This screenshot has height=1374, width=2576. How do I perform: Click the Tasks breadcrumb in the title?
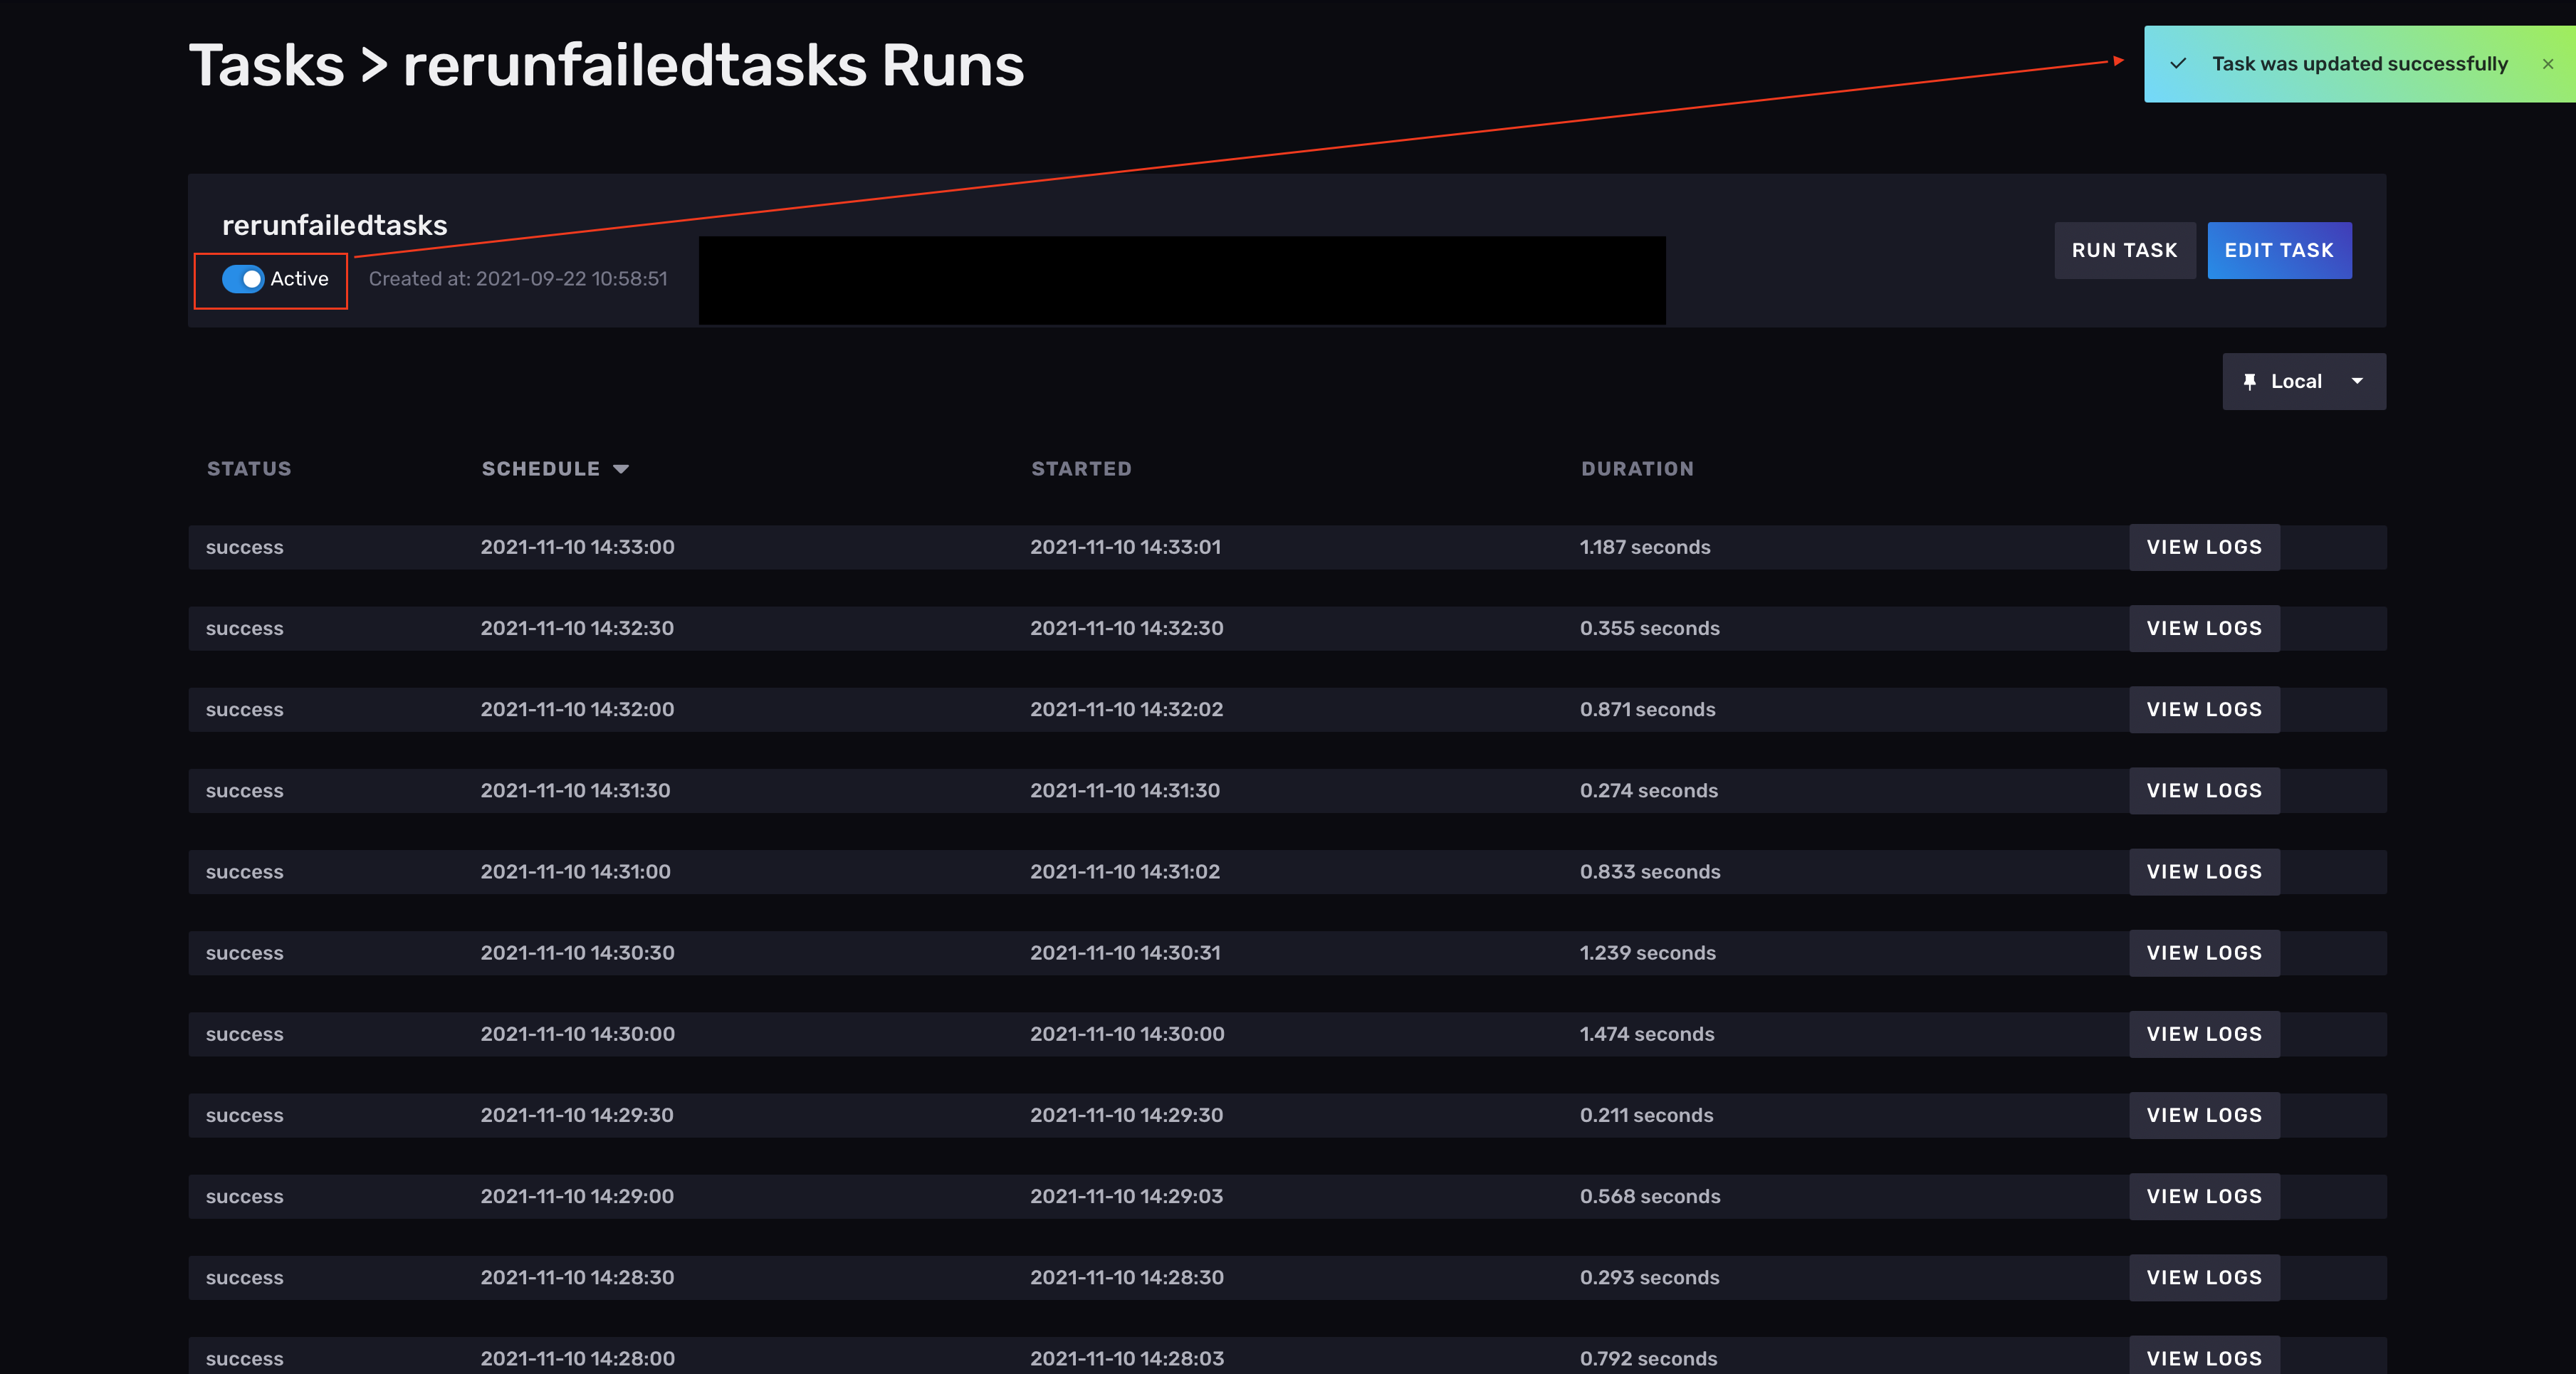tap(267, 66)
